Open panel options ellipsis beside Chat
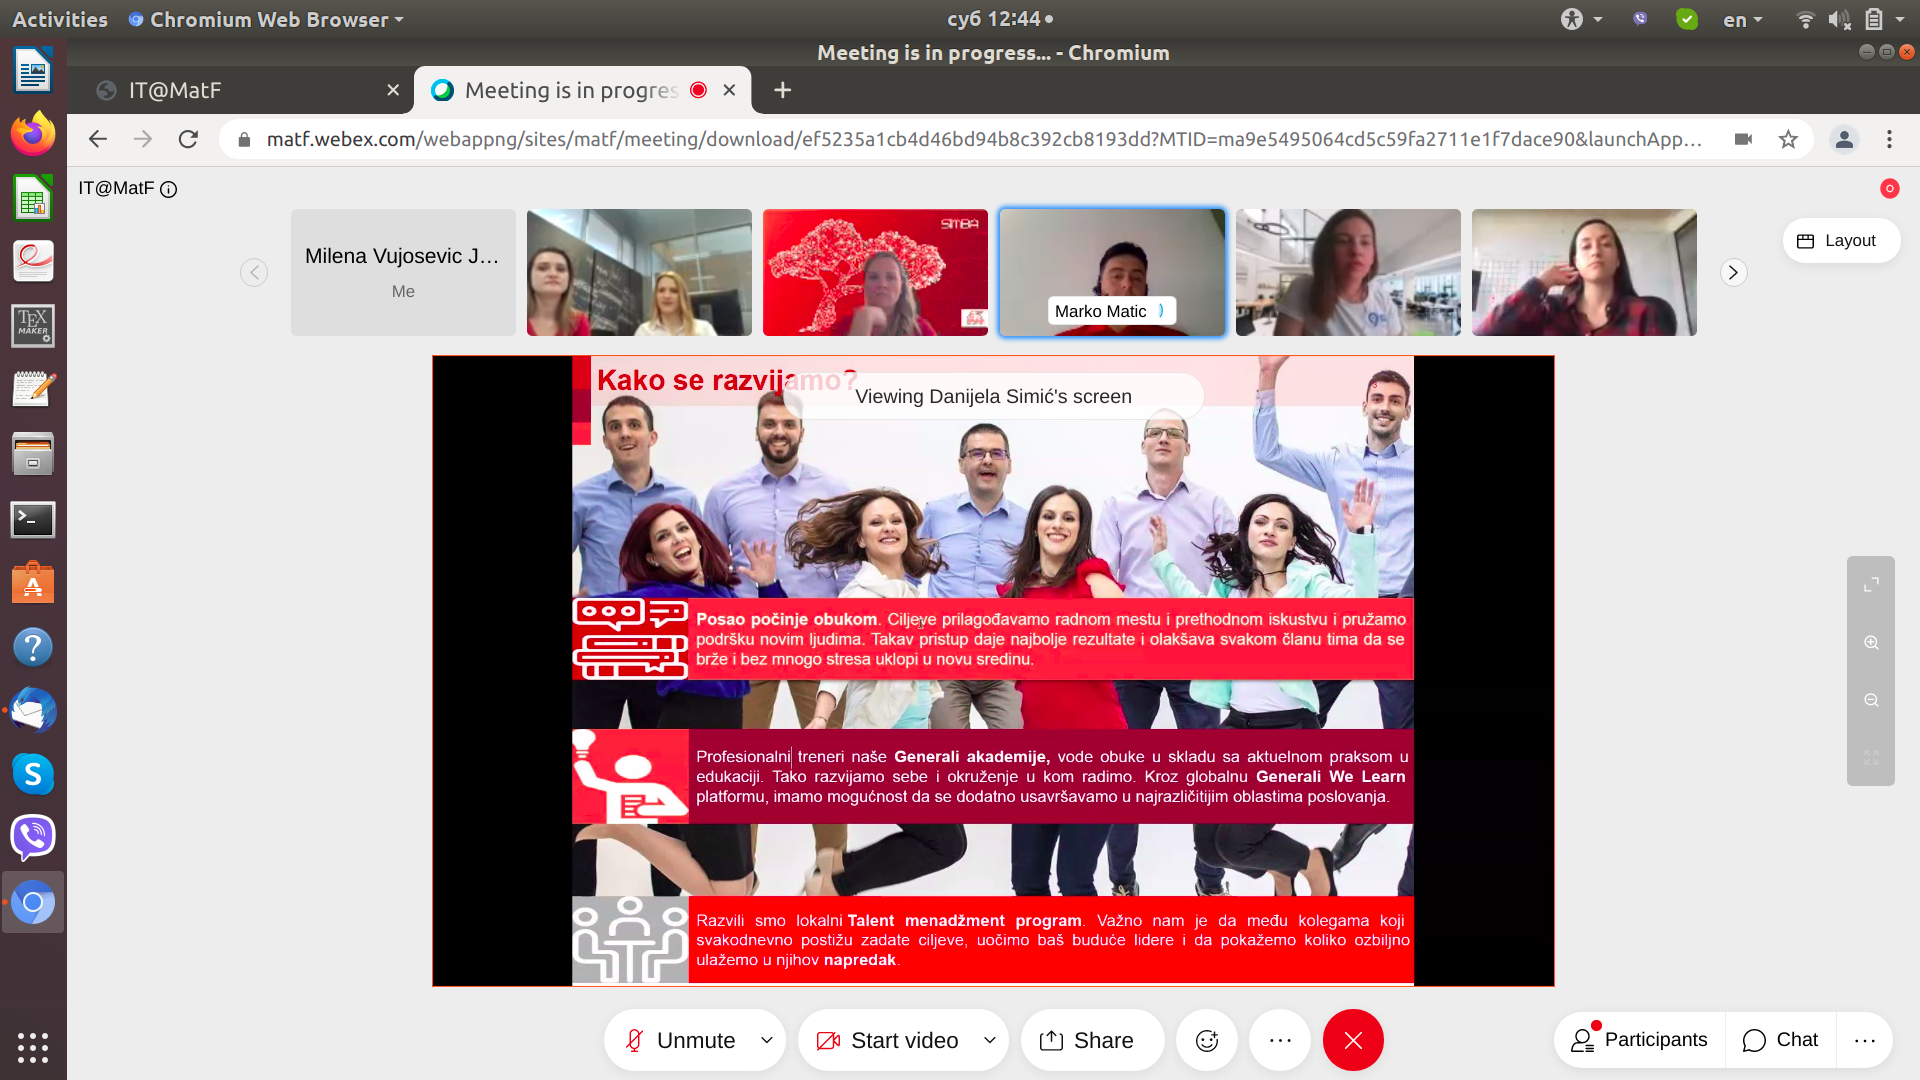The image size is (1920, 1080). (x=1864, y=1040)
